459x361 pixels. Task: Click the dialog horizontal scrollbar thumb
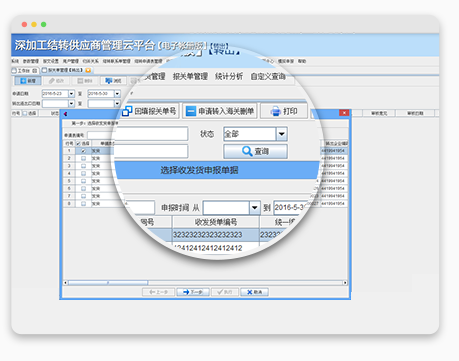coord(108,283)
